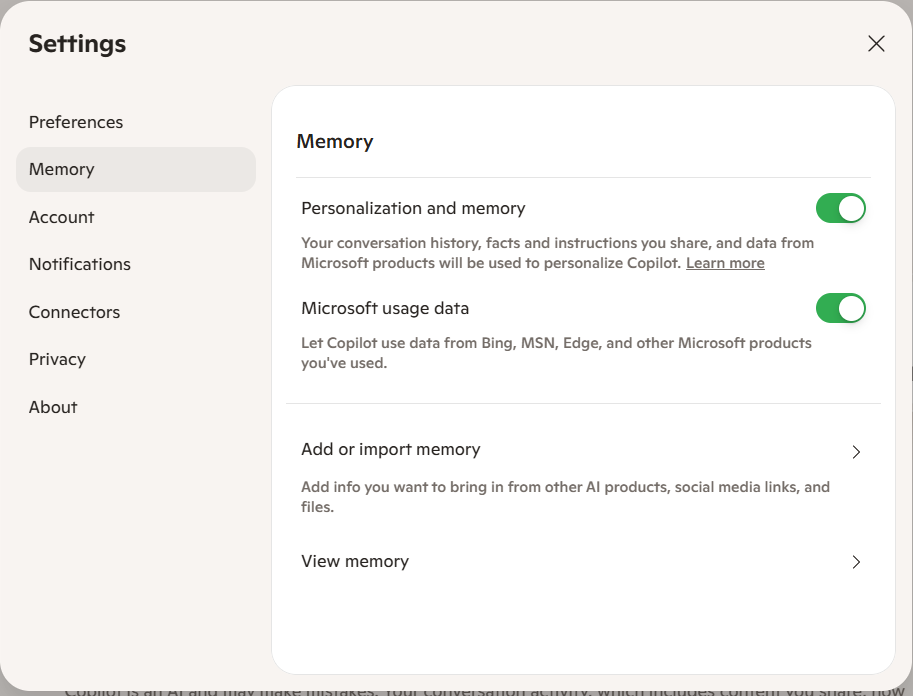913x696 pixels.
Task: Open the Privacy settings section
Action: [135, 359]
